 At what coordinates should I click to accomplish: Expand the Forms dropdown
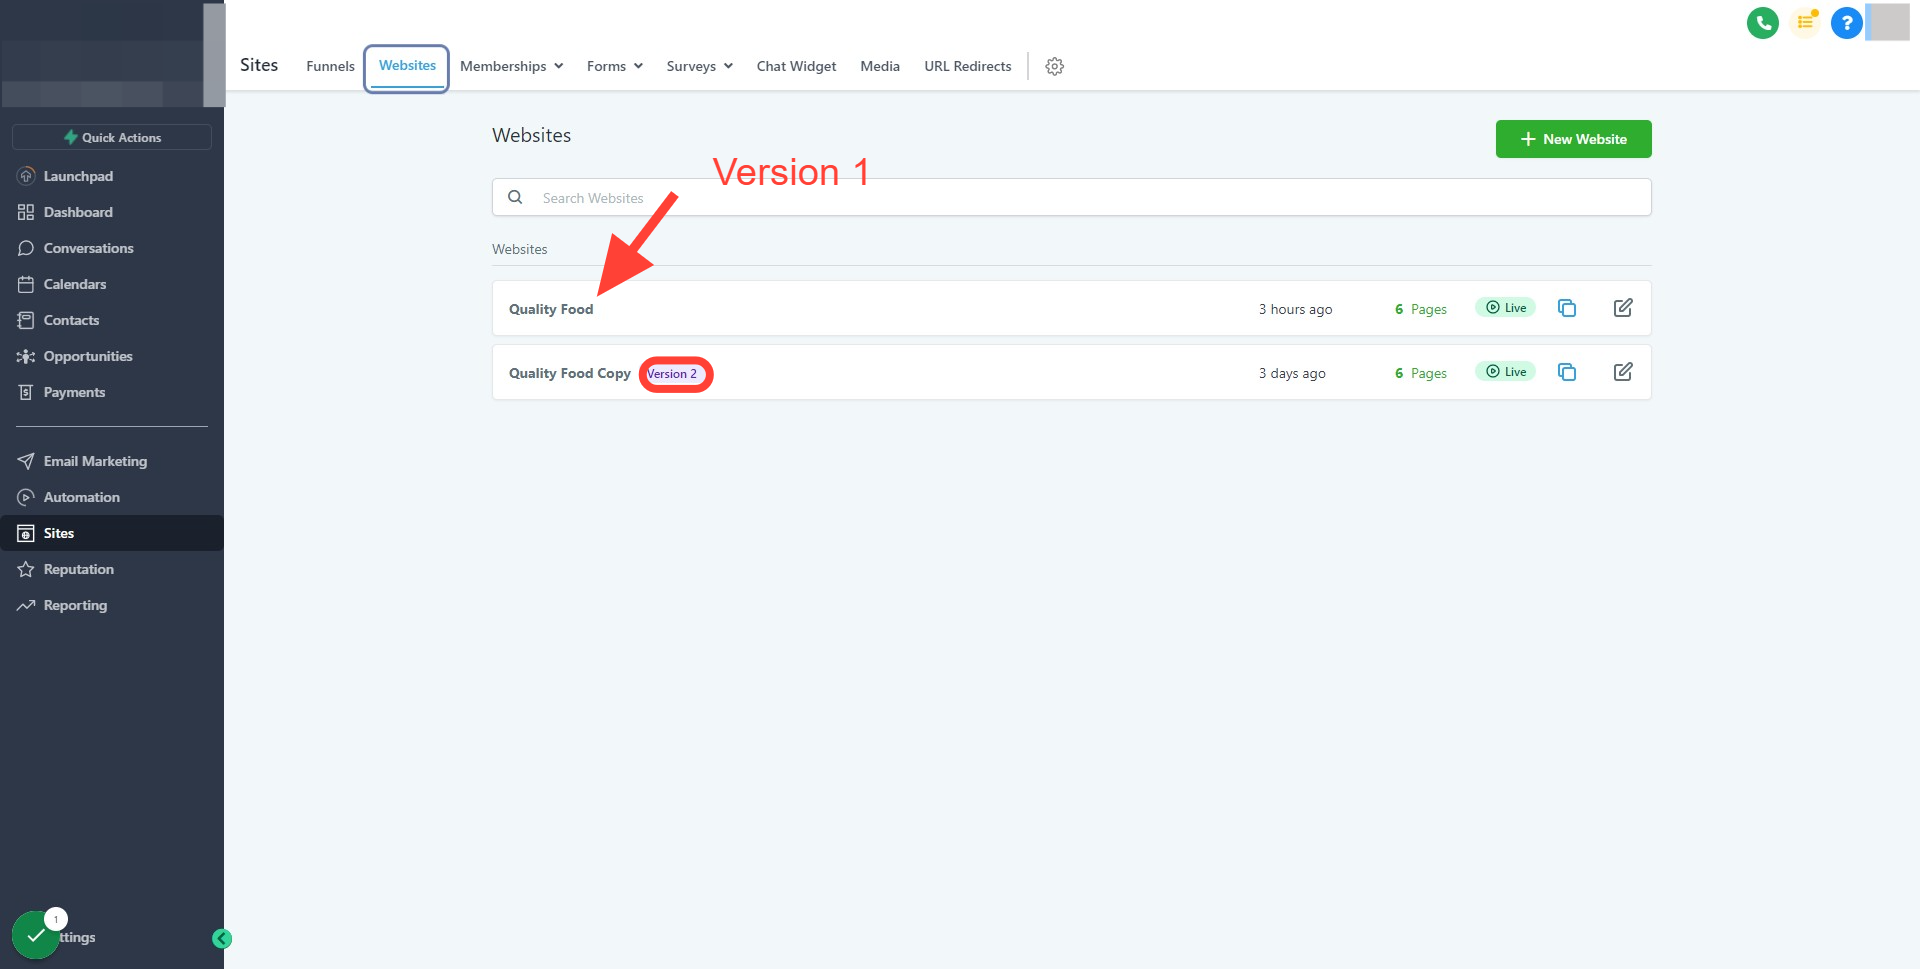[x=614, y=66]
